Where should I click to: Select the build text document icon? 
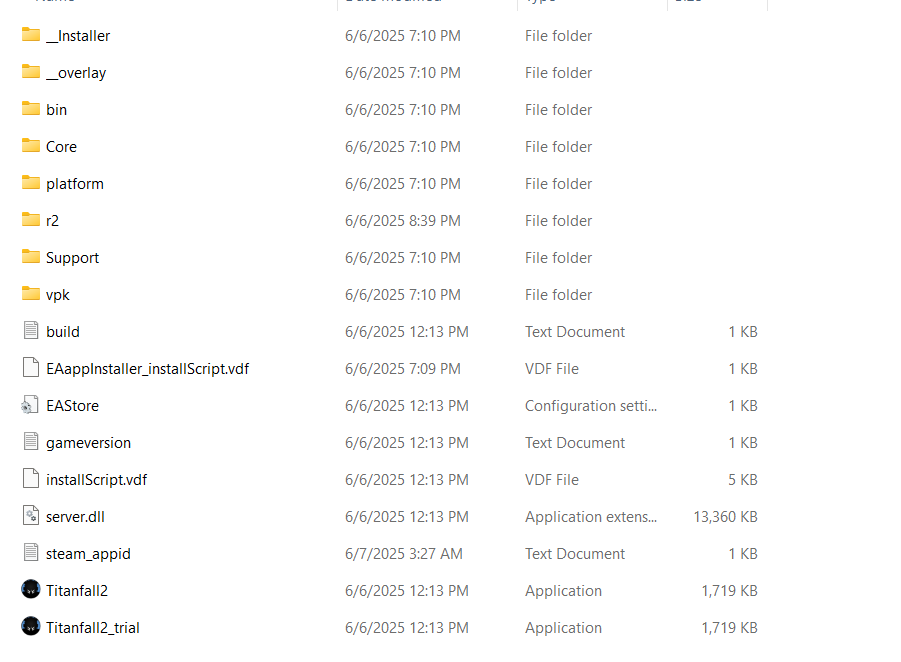point(31,330)
